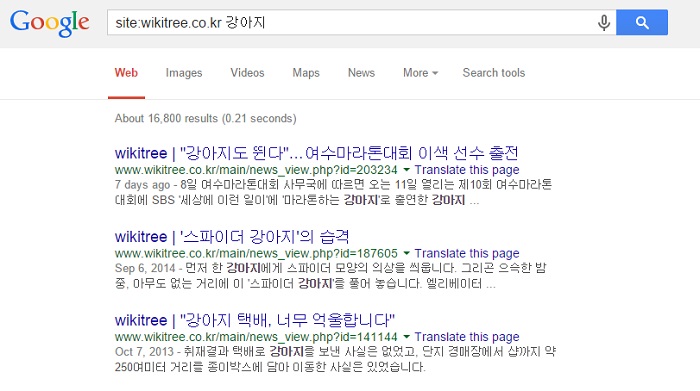Viewport: 700px width, 391px height.
Task: Click green URL ending id=141144
Action: click(x=256, y=337)
